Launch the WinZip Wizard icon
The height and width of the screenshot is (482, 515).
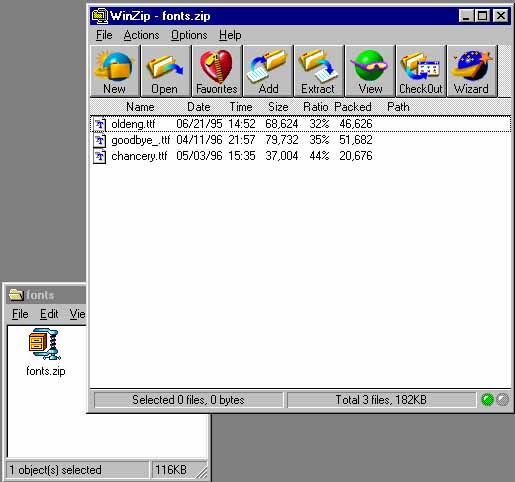point(472,71)
